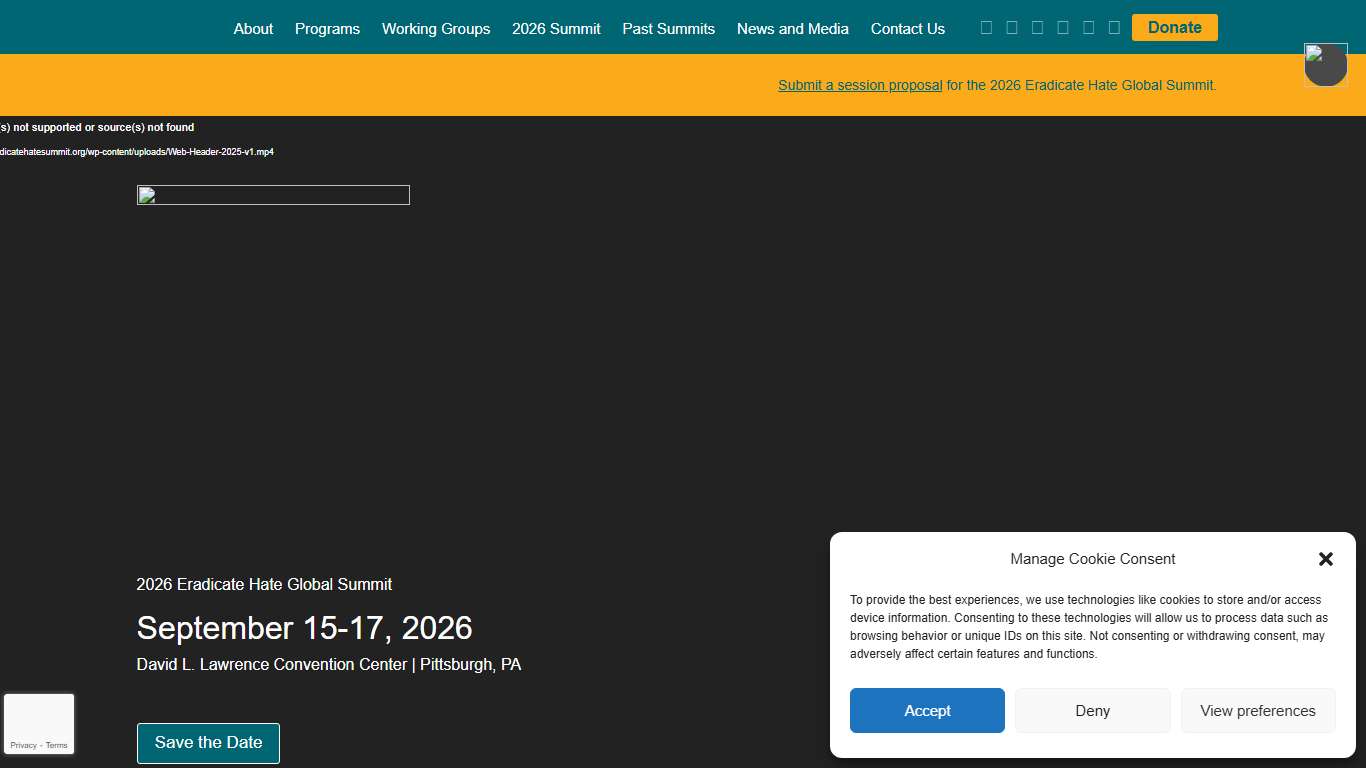Click the broken logo image in hero

pyautogui.click(x=273, y=195)
